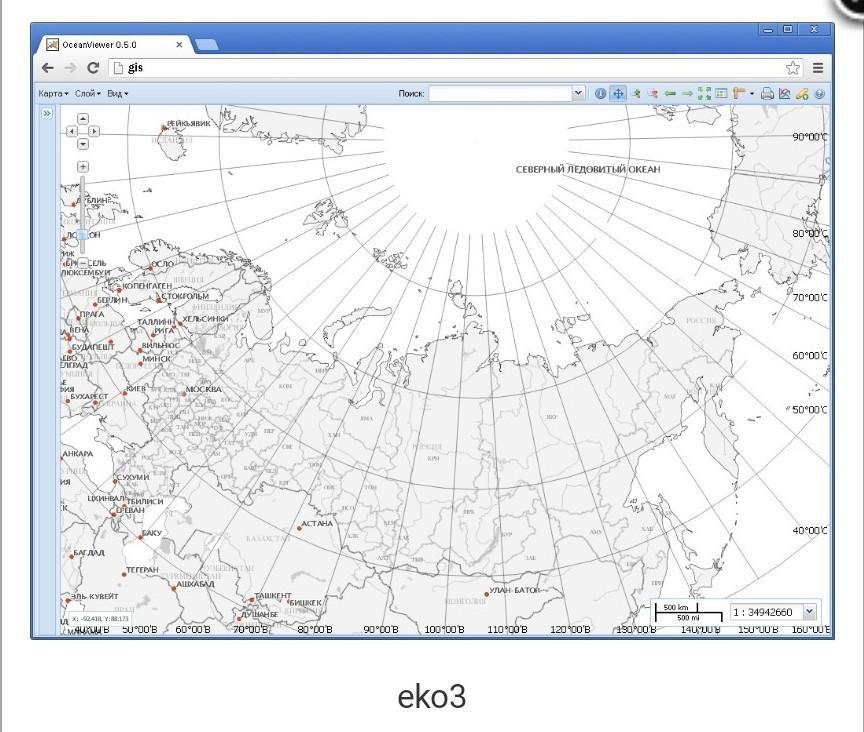Image resolution: width=864 pixels, height=732 pixels.
Task: Open the Вид menu
Action: tap(117, 94)
